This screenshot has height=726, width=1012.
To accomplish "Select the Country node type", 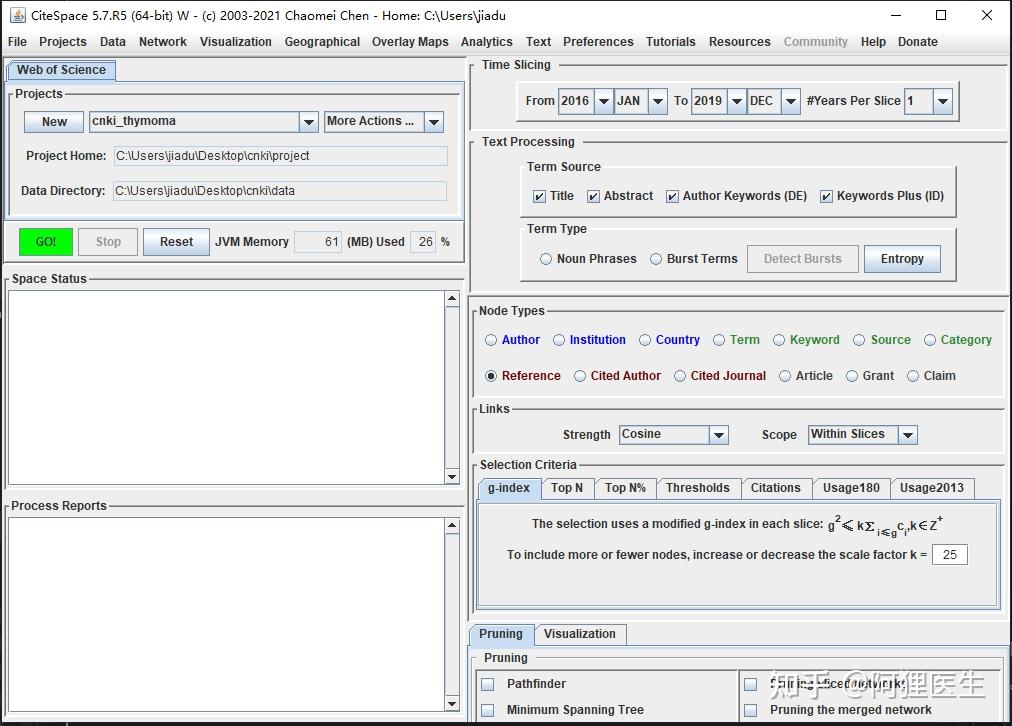I will (x=645, y=340).
